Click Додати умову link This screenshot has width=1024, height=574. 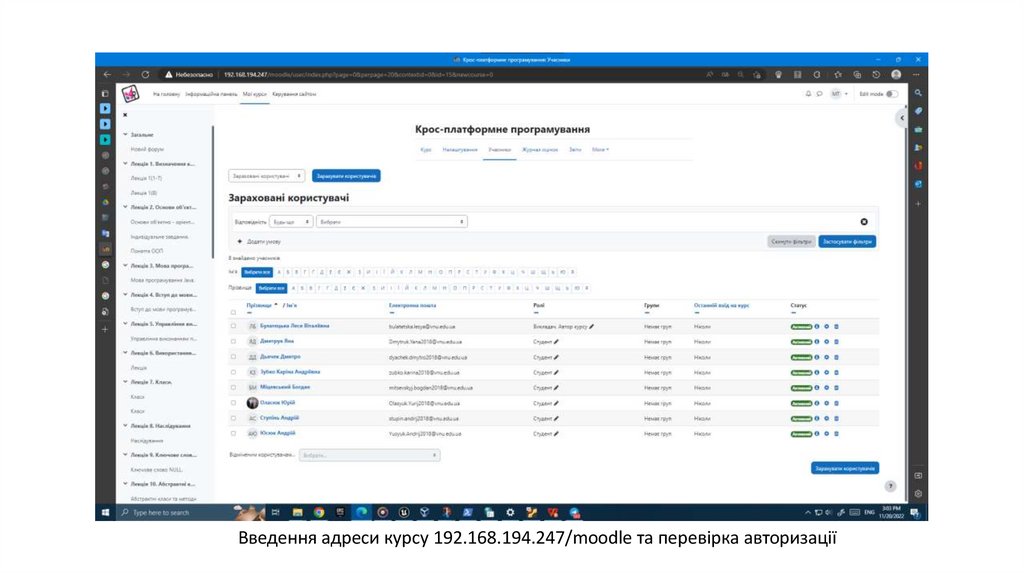(259, 242)
